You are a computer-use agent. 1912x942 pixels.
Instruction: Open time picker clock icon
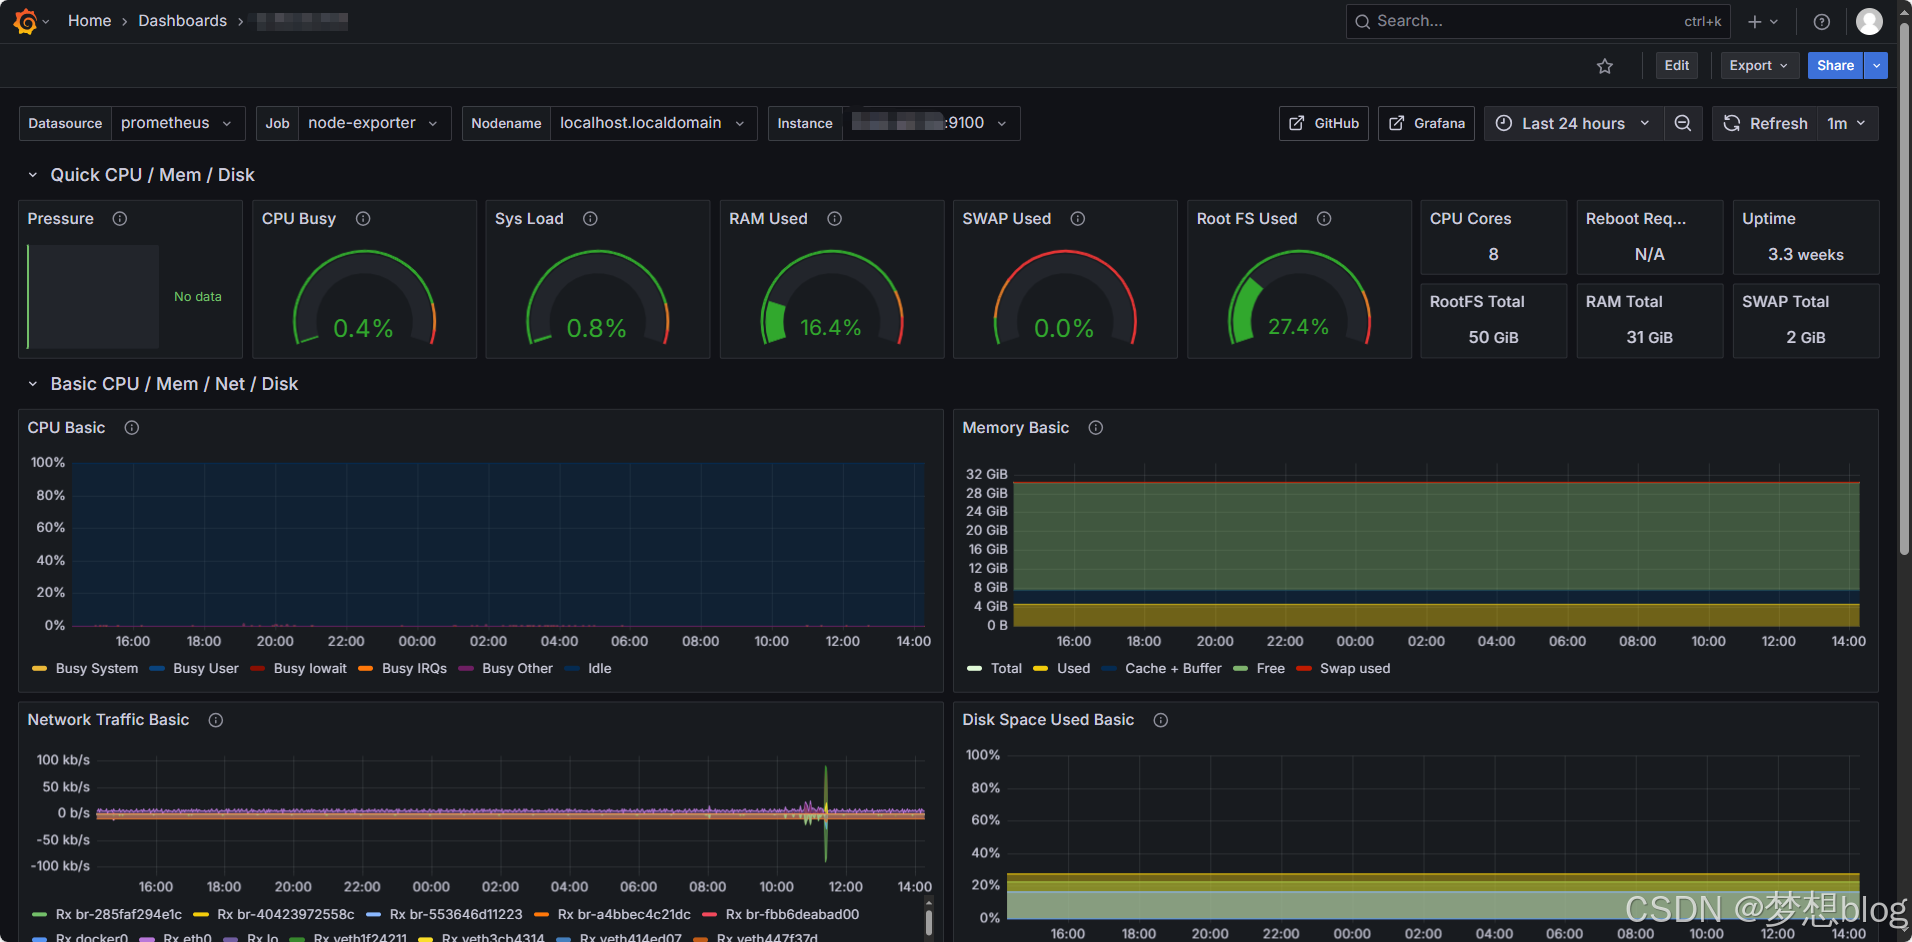(1503, 123)
